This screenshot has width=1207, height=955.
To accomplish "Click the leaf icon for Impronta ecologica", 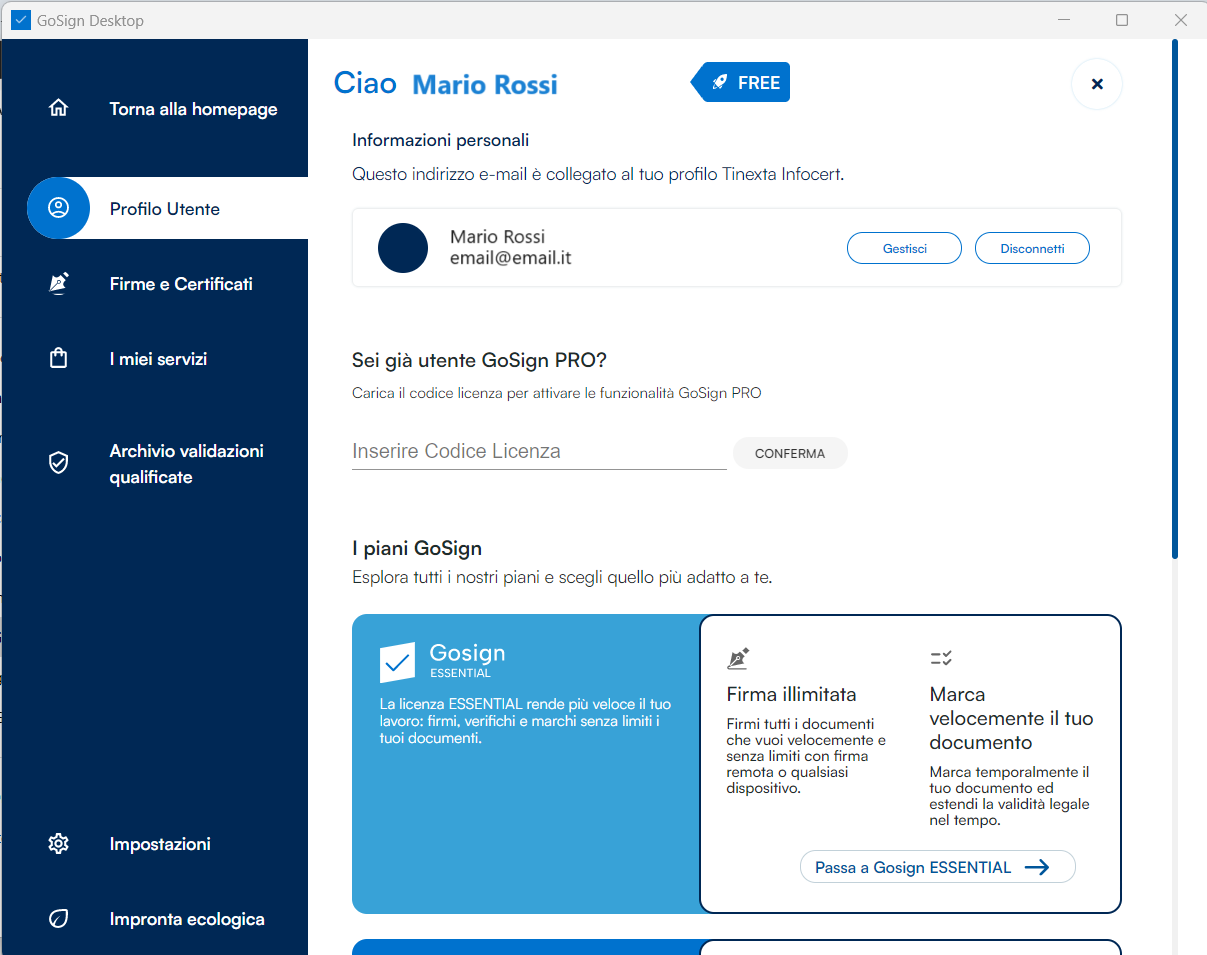I will click(x=59, y=919).
